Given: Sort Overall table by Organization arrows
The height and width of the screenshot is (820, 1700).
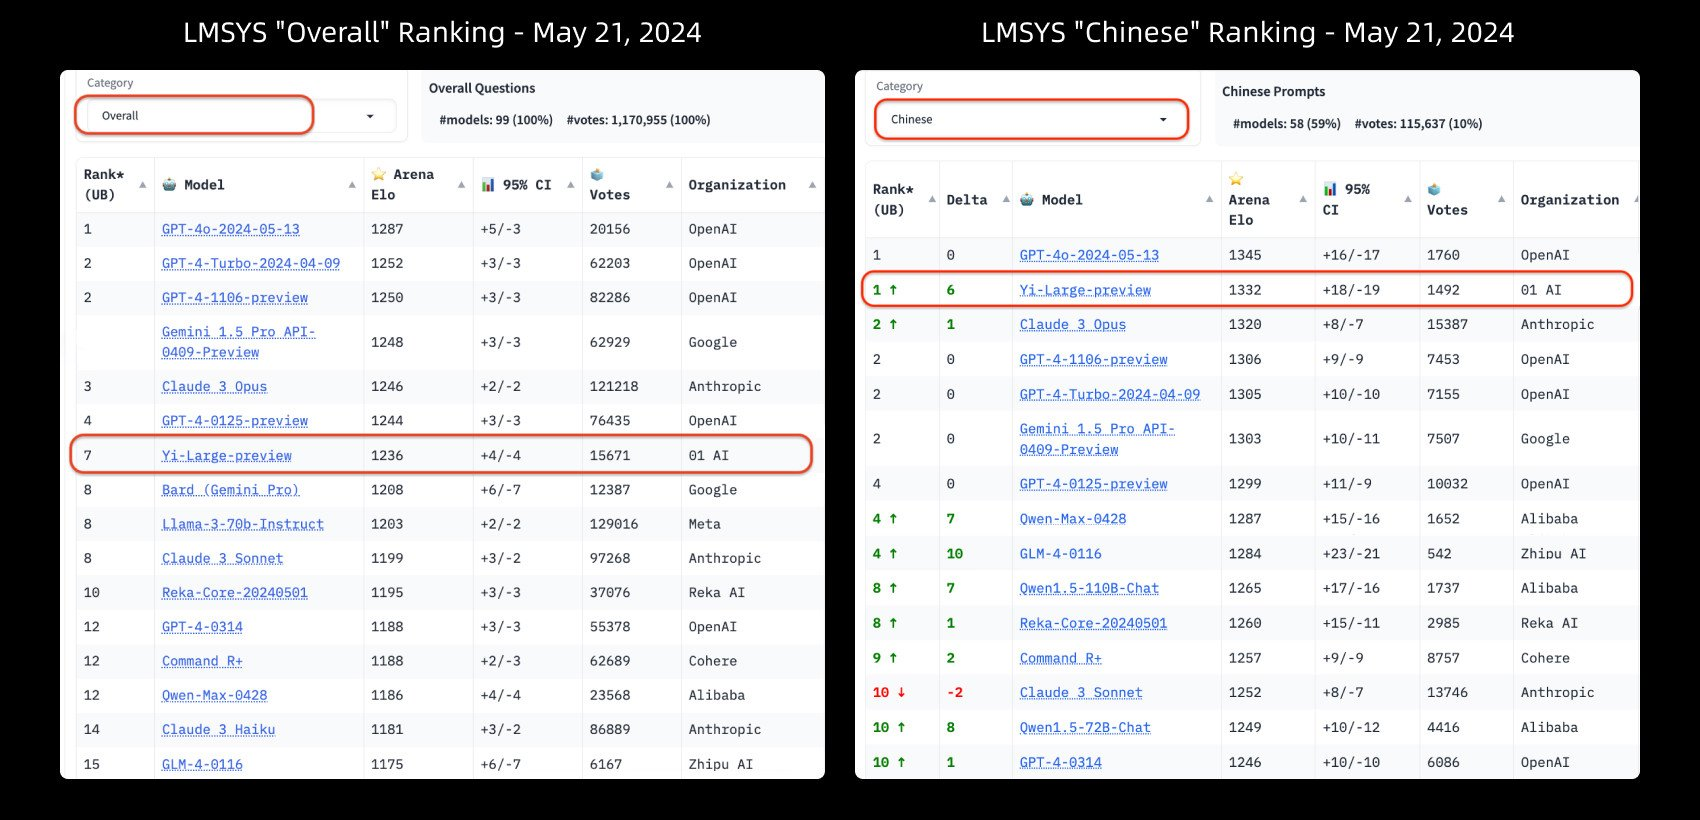Looking at the screenshot, I should [x=812, y=185].
